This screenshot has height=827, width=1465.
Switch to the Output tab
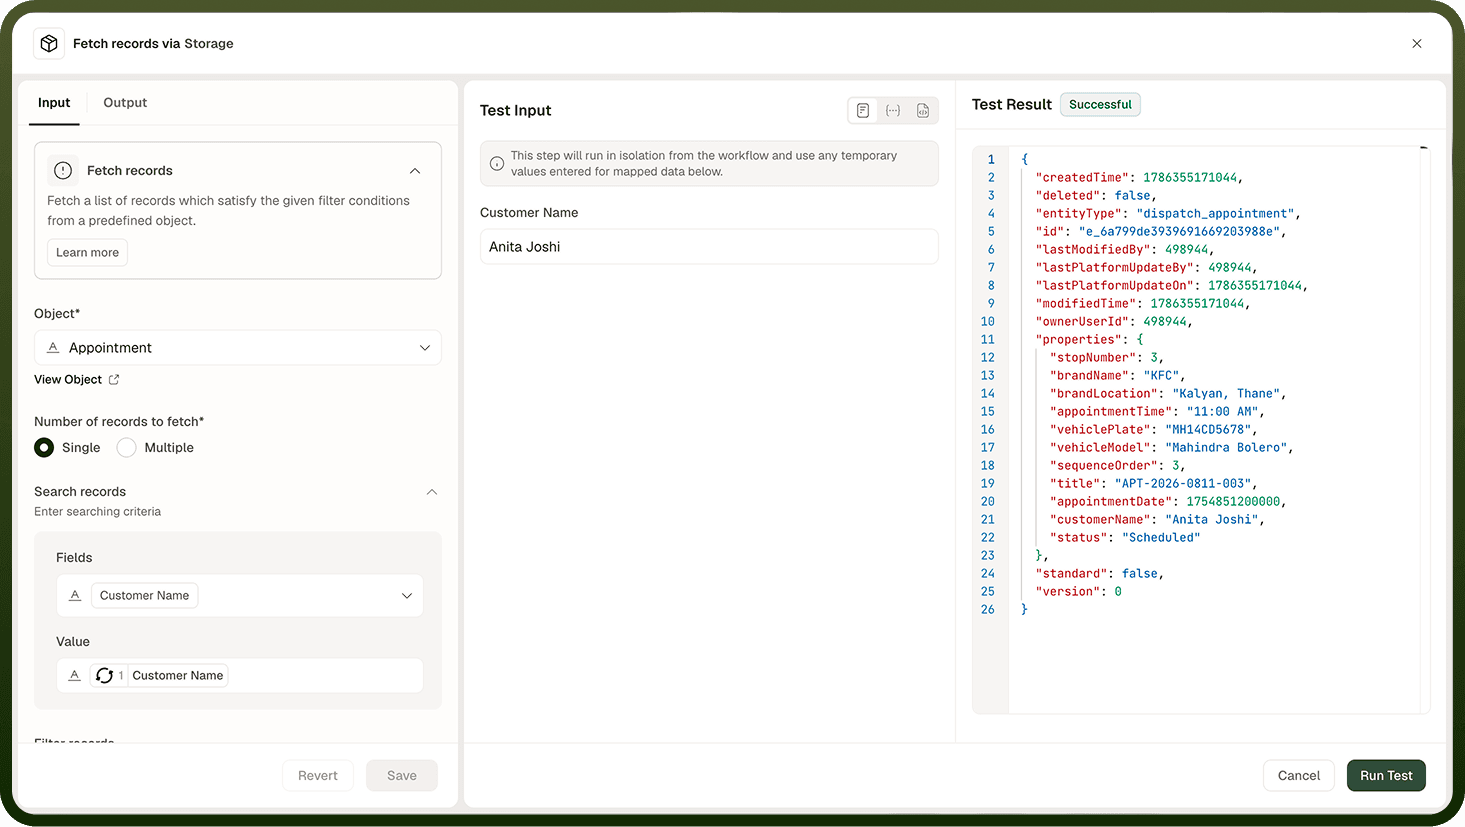click(125, 103)
